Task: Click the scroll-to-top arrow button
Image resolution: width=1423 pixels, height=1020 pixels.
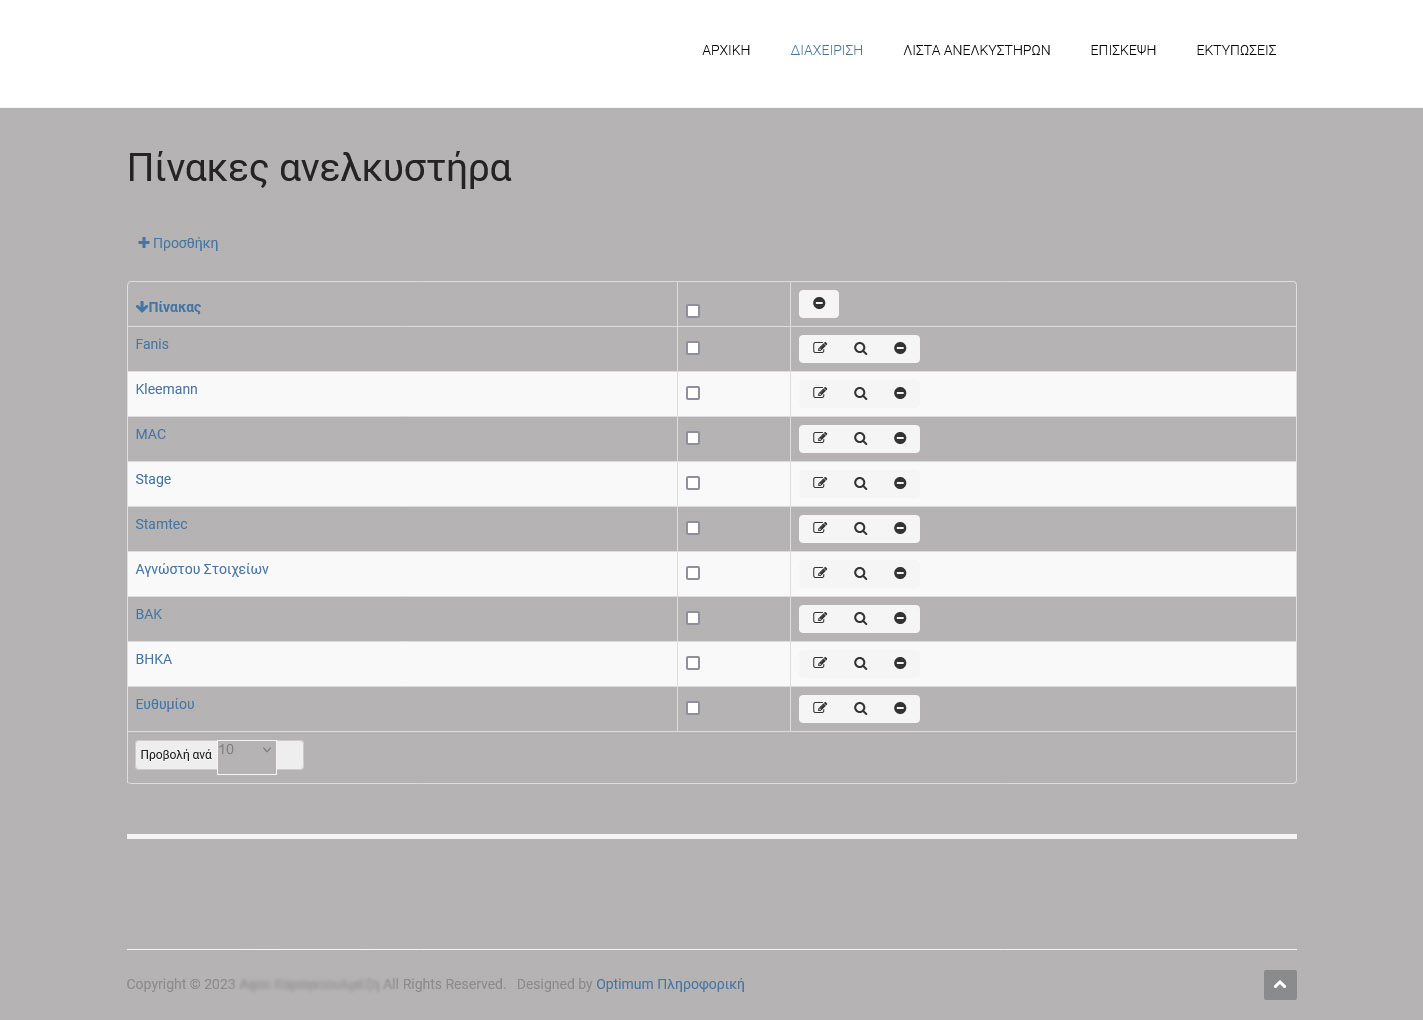Action: [x=1280, y=985]
